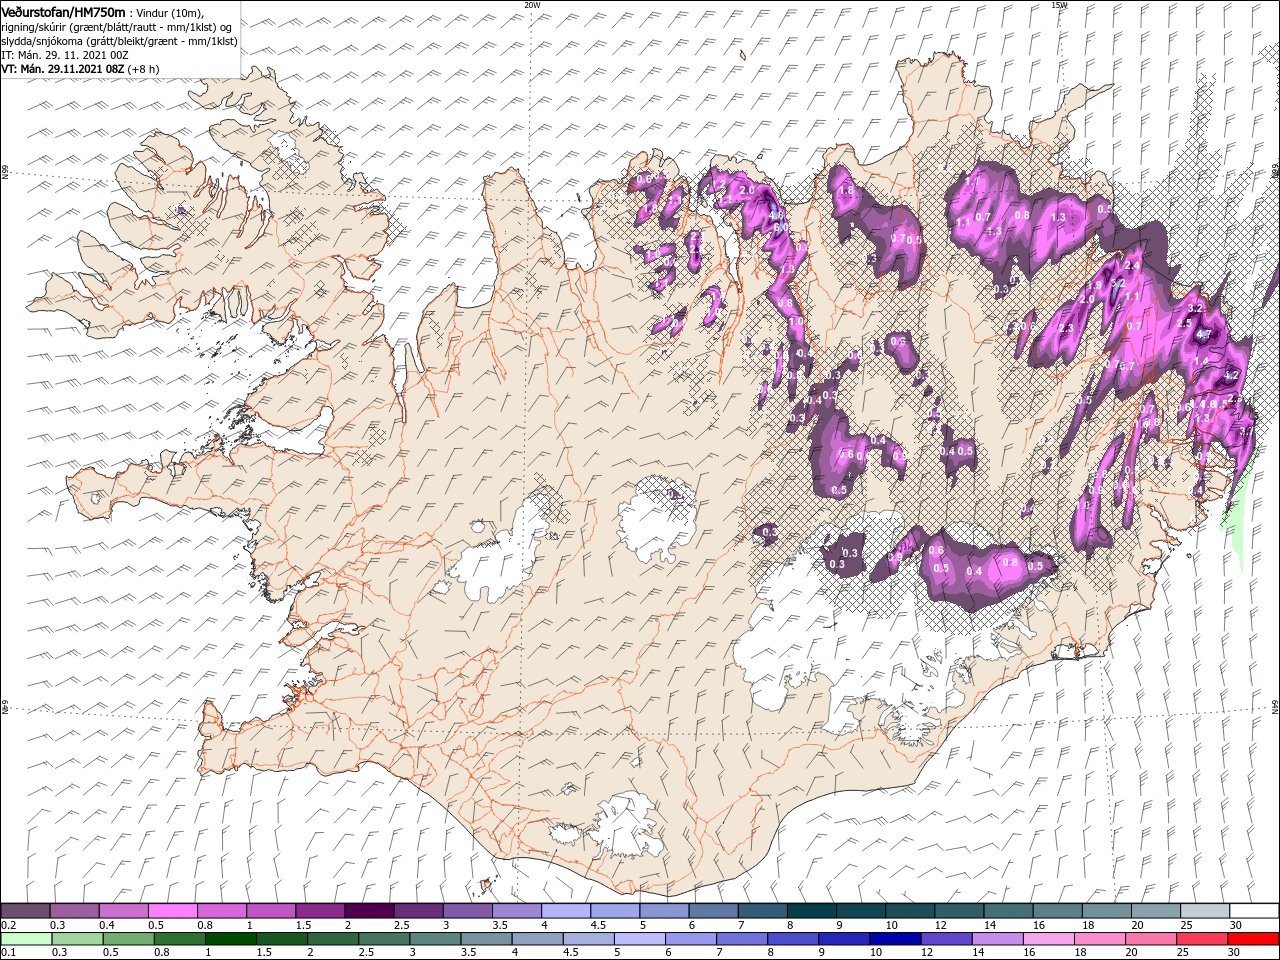This screenshot has height=960, width=1280.
Task: Click the 0.1 label under the rain scale
Action: (x=8, y=952)
